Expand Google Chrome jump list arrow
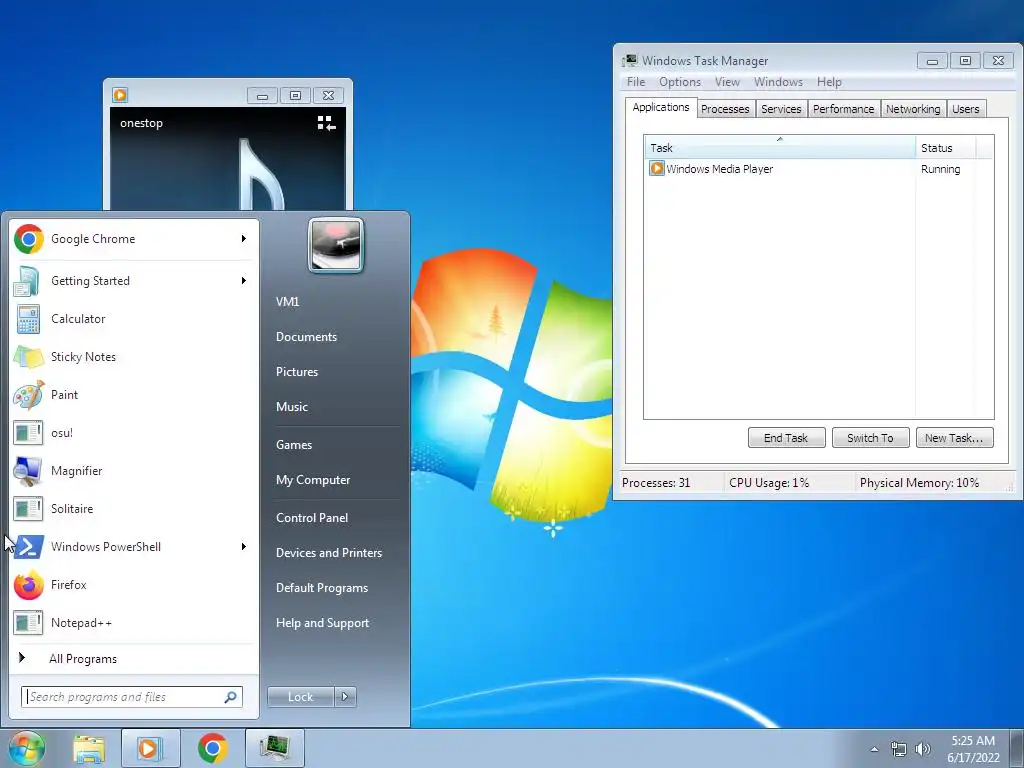The width and height of the screenshot is (1024, 768). coord(244,239)
